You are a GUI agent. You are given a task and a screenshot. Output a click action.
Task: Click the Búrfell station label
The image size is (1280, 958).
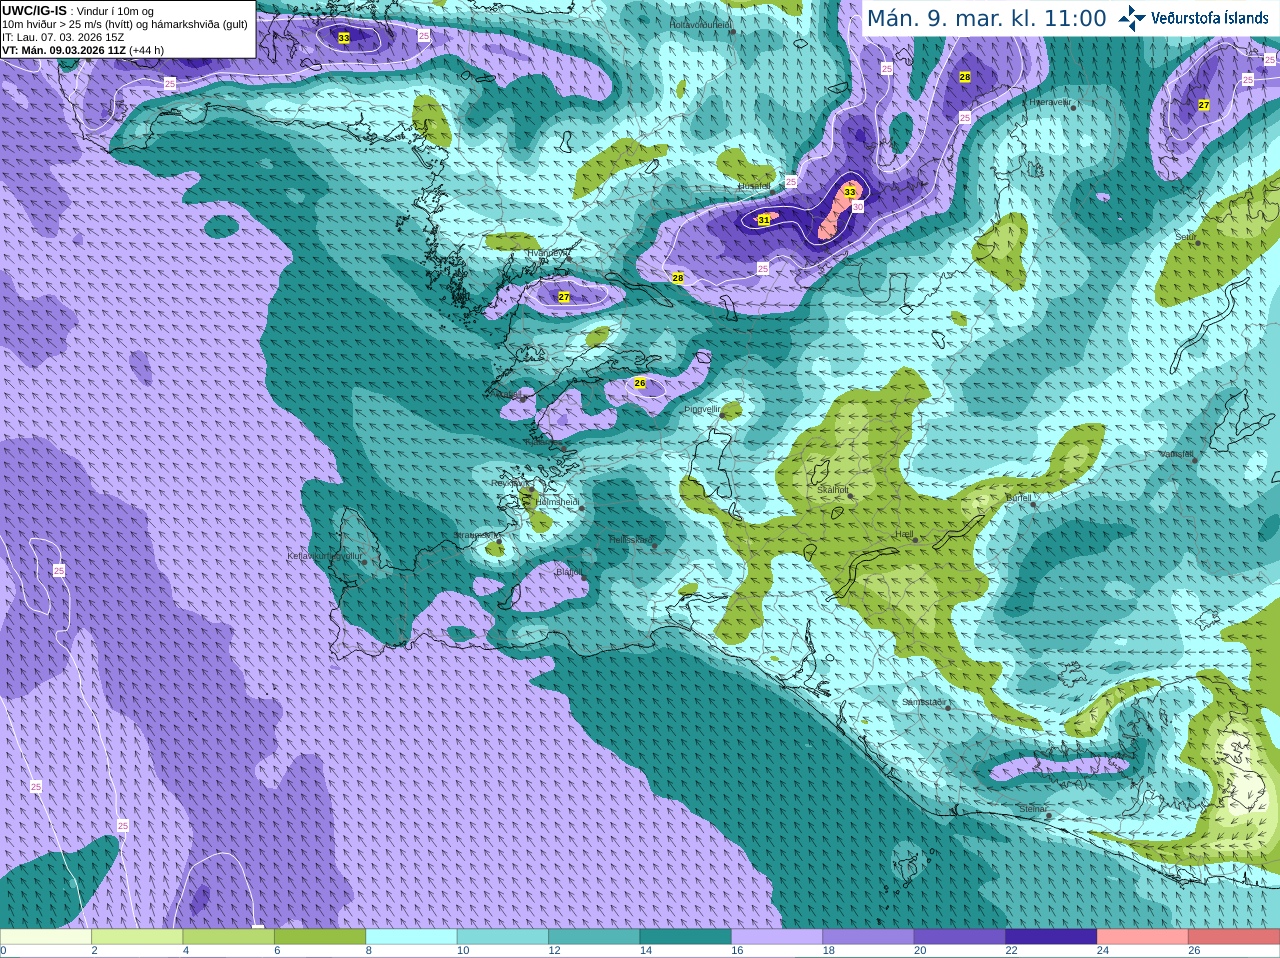[1018, 497]
